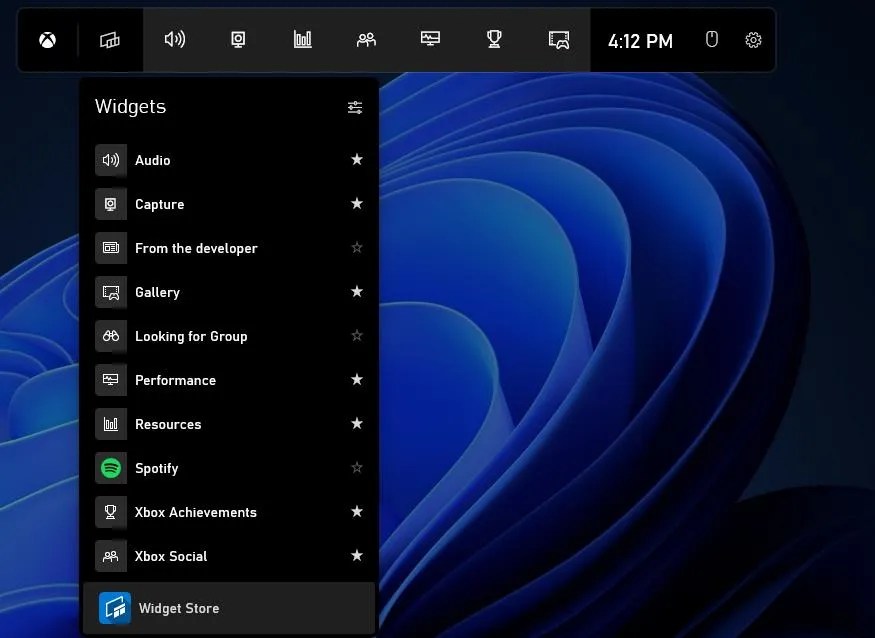875x638 pixels.
Task: Open the Gallery widget from the toolbar
Action: (x=557, y=40)
